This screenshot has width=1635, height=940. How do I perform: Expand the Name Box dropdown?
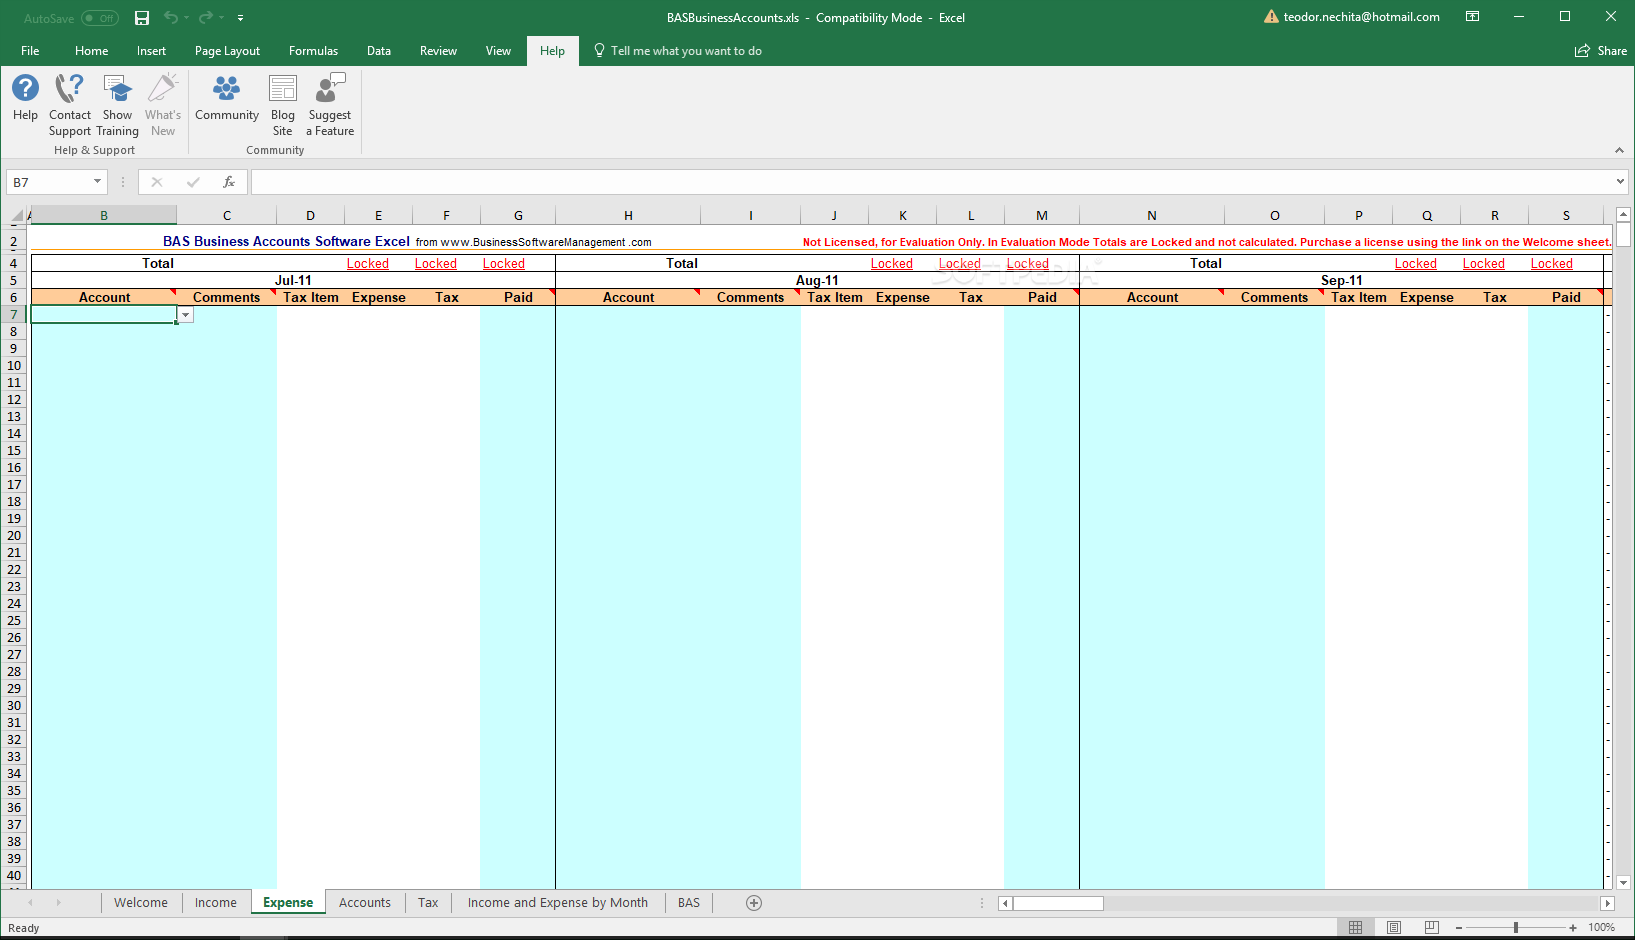pos(97,182)
